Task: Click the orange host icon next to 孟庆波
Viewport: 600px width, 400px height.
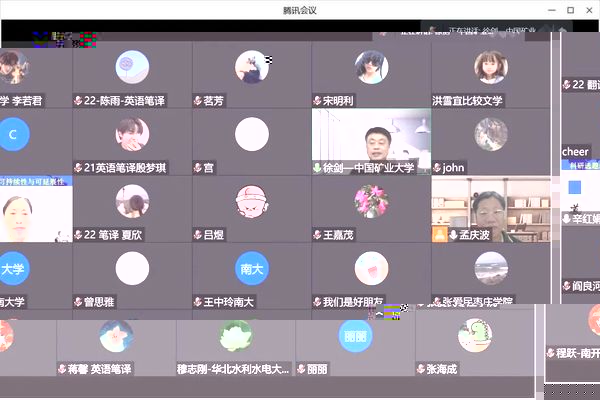Action: click(440, 234)
